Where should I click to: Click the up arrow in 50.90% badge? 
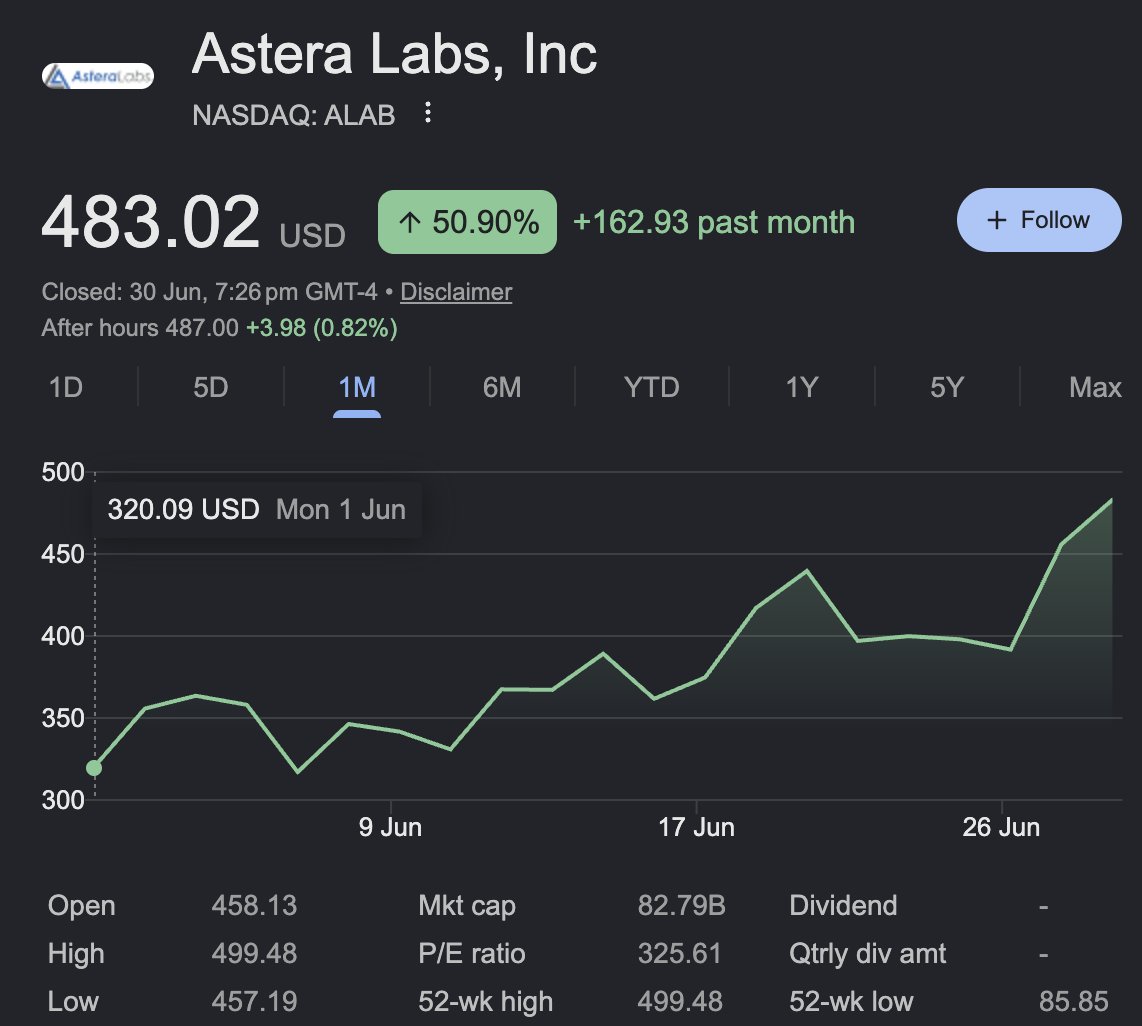(409, 222)
